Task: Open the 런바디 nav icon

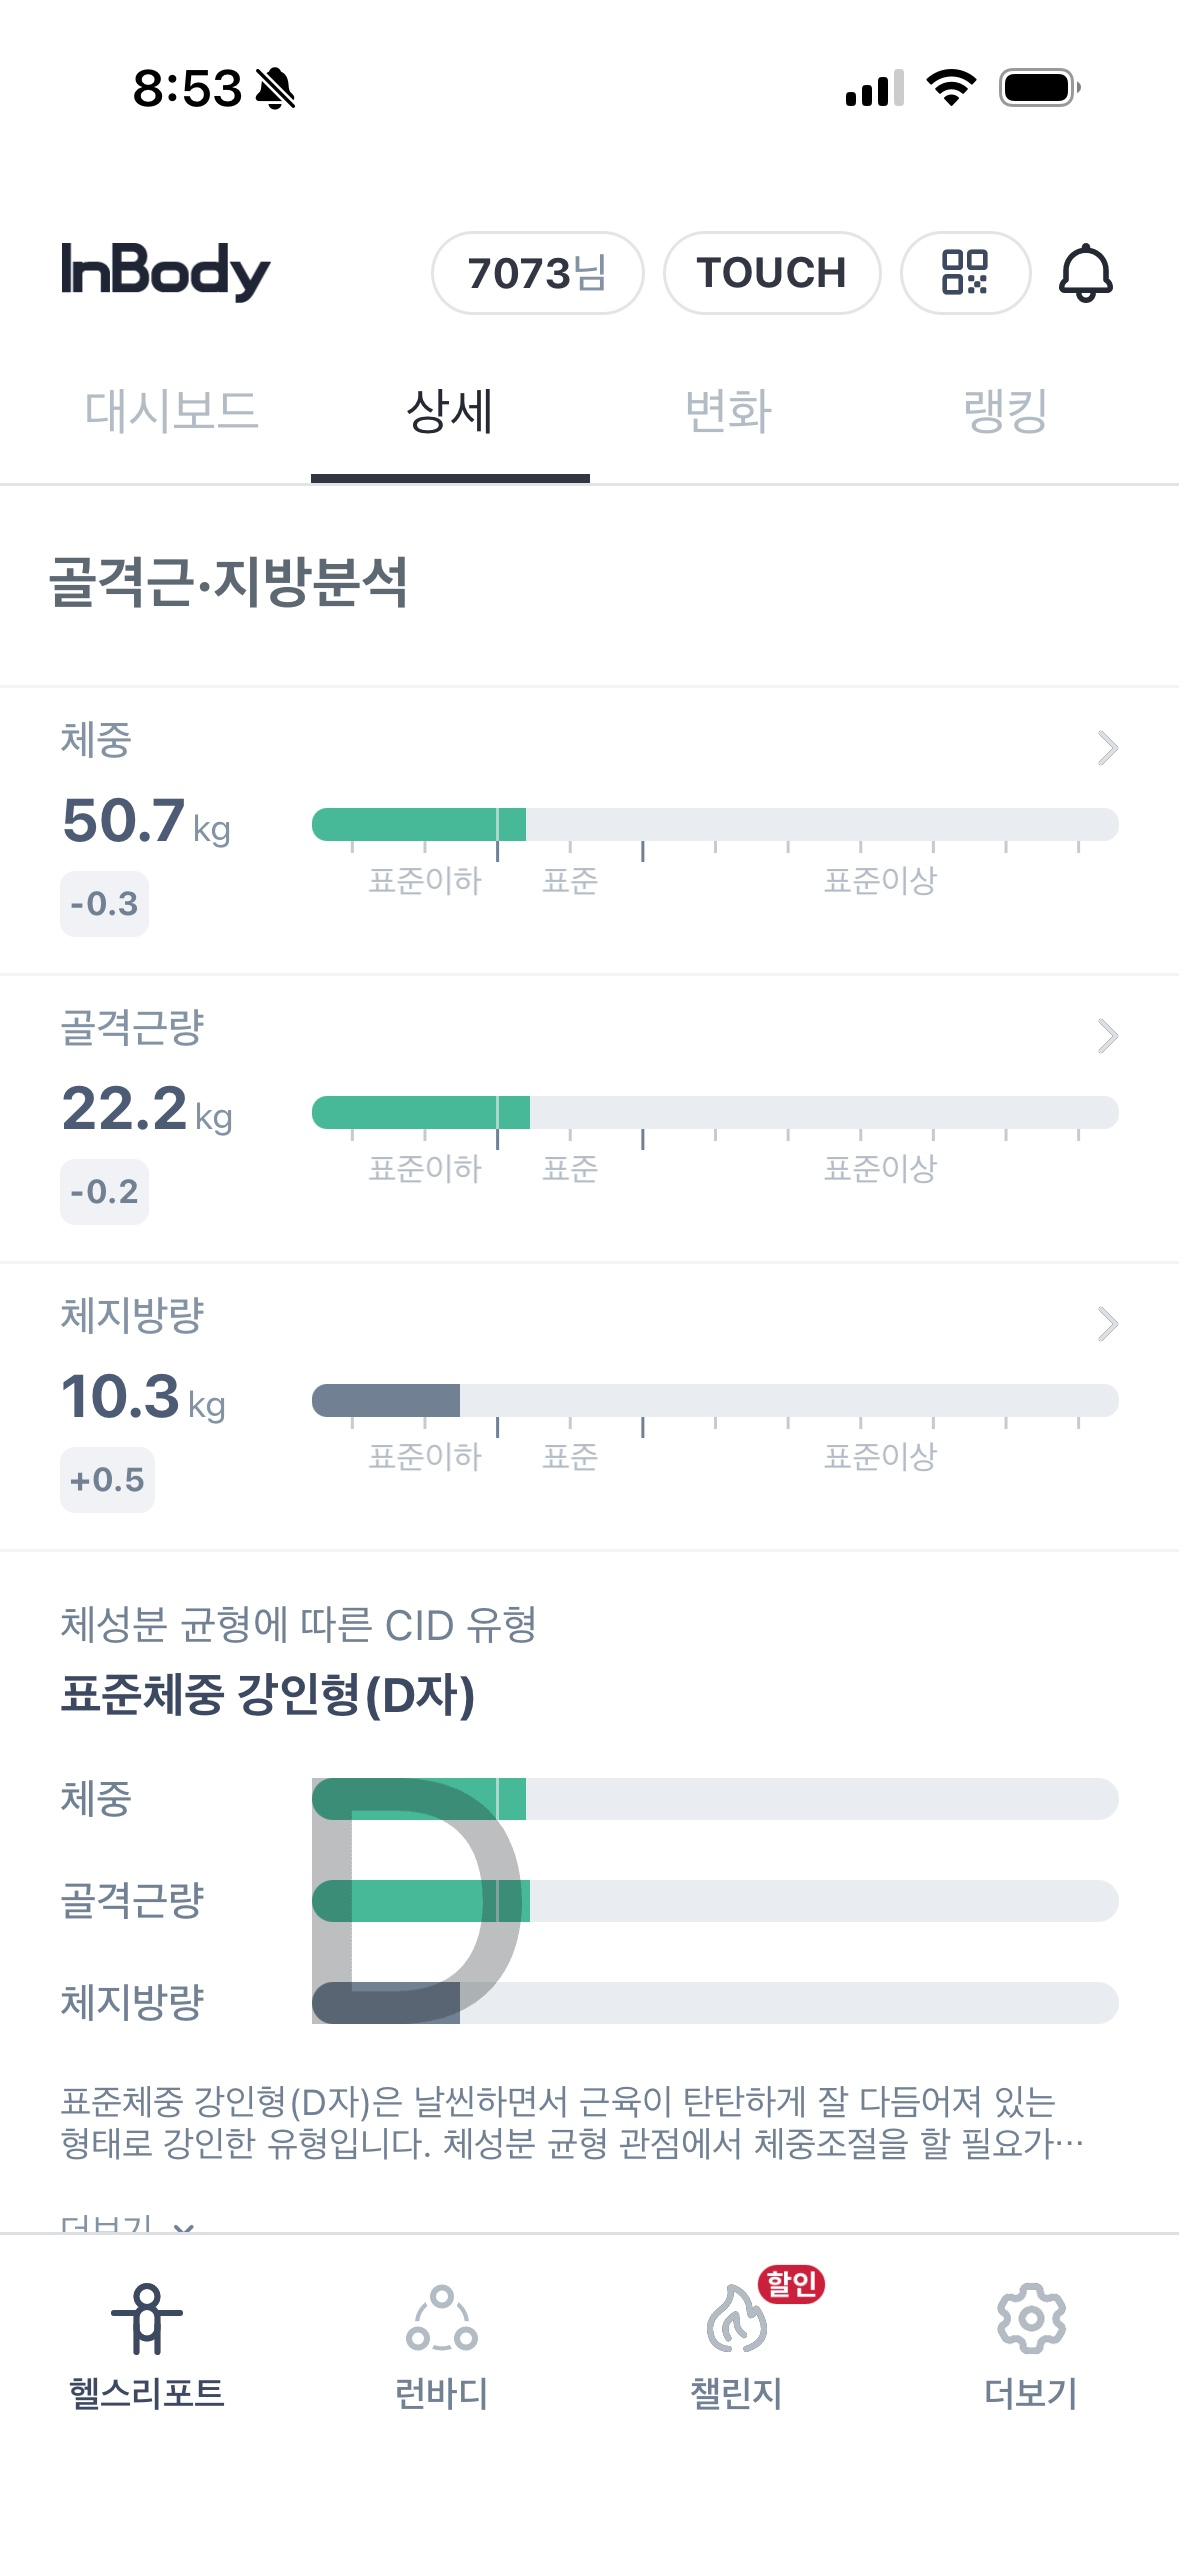Action: point(441,2319)
